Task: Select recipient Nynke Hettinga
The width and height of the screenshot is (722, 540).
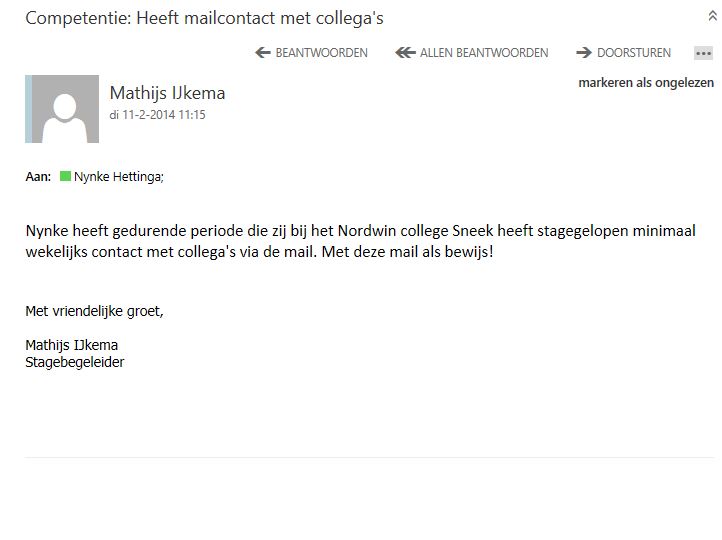Action: 119,177
